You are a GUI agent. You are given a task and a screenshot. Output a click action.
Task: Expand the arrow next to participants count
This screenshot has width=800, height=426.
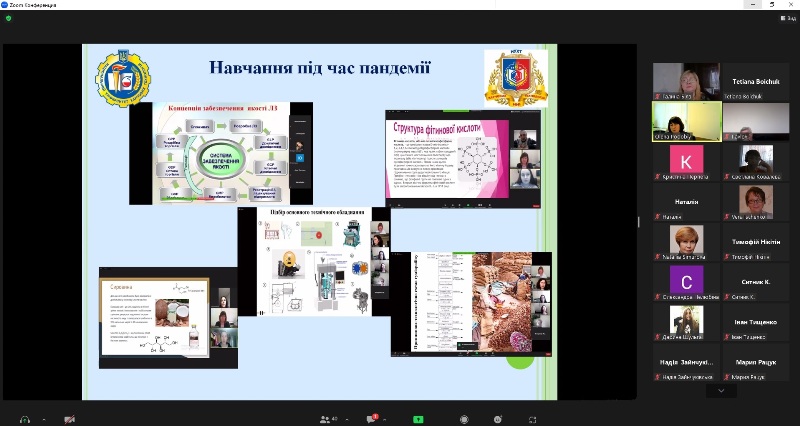(x=346, y=419)
